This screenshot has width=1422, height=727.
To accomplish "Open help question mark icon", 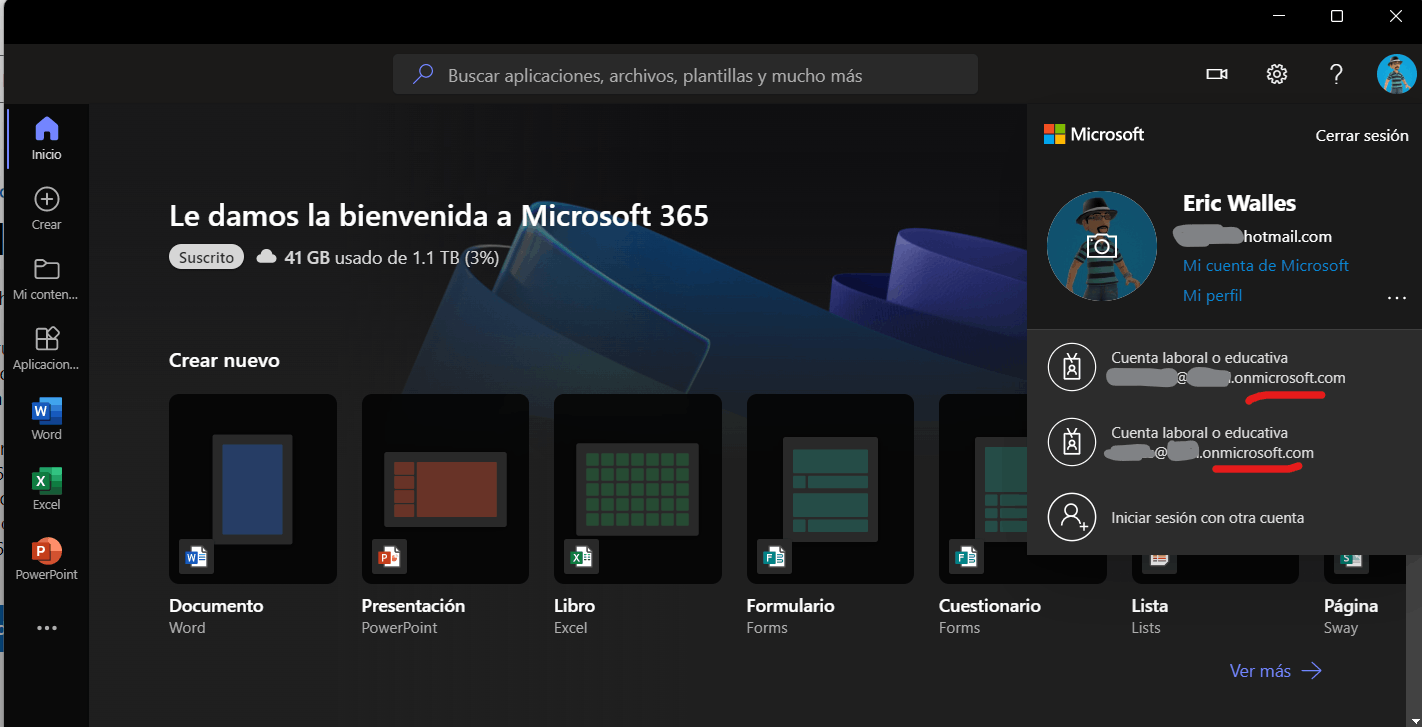I will (x=1336, y=74).
